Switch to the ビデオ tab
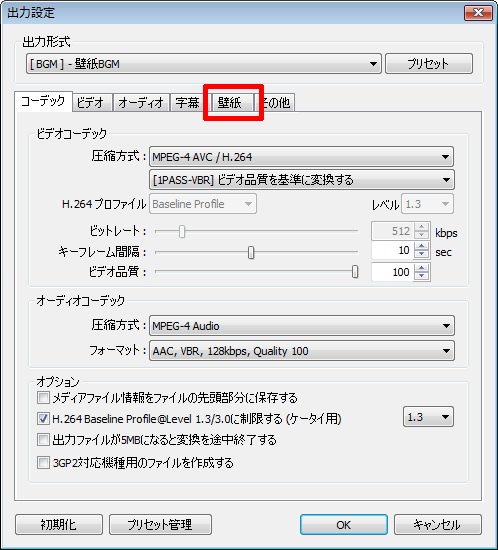Viewport: 498px width, 550px height. [92, 102]
